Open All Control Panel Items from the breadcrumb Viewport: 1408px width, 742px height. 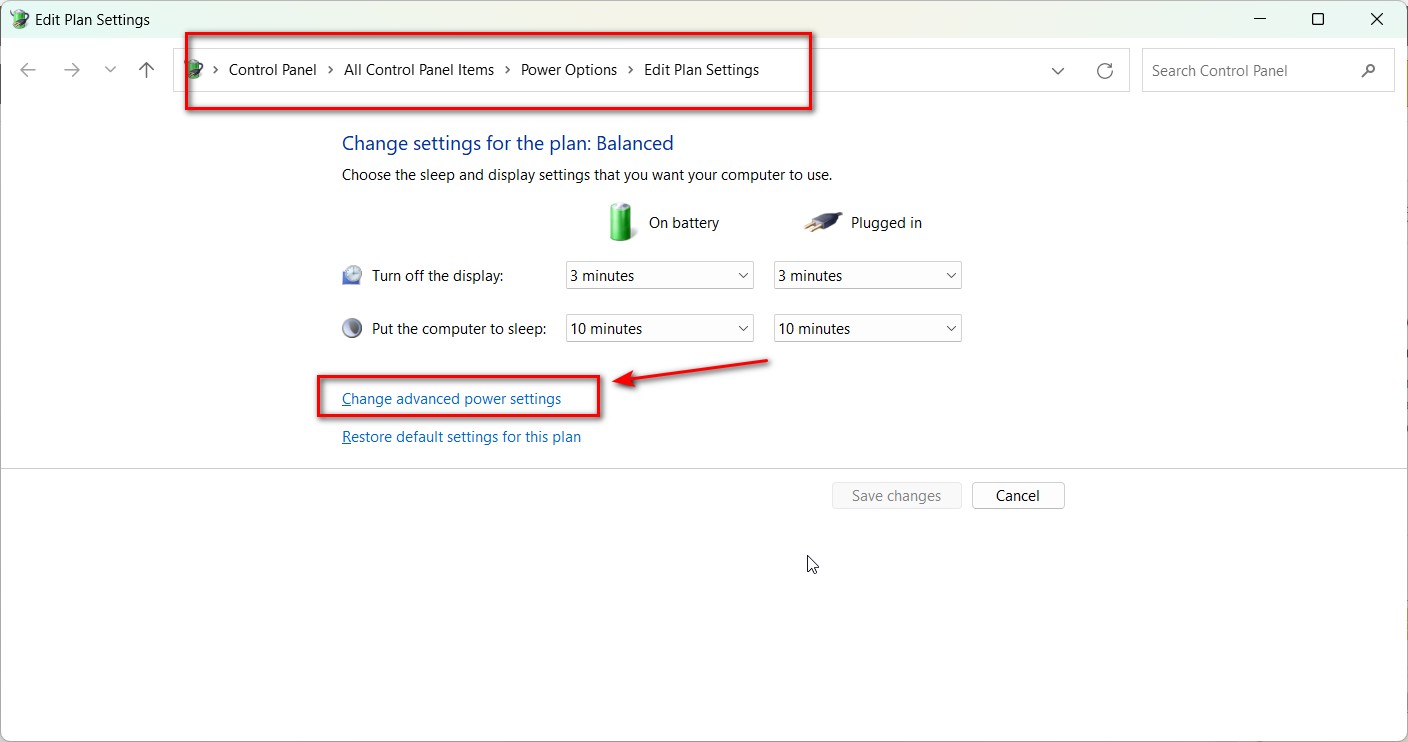click(419, 69)
